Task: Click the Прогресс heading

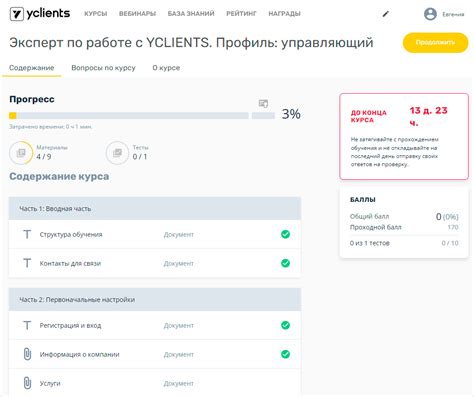Action: click(x=32, y=99)
